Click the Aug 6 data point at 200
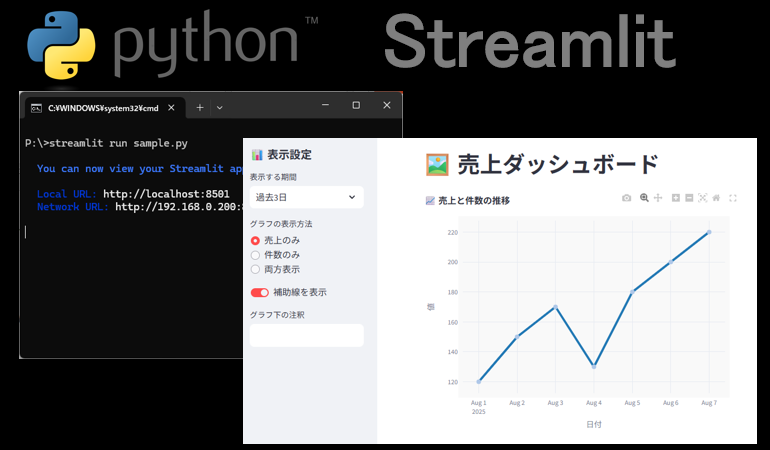The image size is (770, 450). point(671,262)
